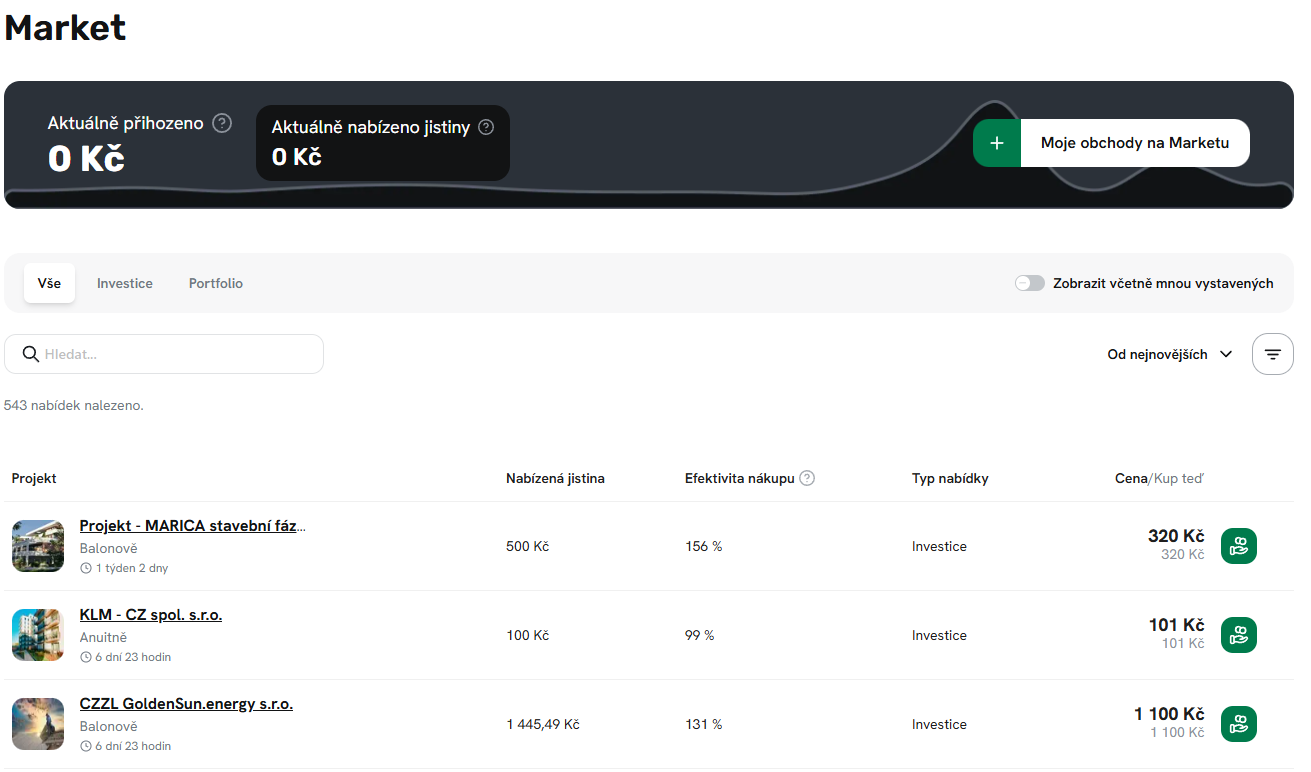Click help icon next to Aktuálně nabízeno jistiny

(x=486, y=127)
